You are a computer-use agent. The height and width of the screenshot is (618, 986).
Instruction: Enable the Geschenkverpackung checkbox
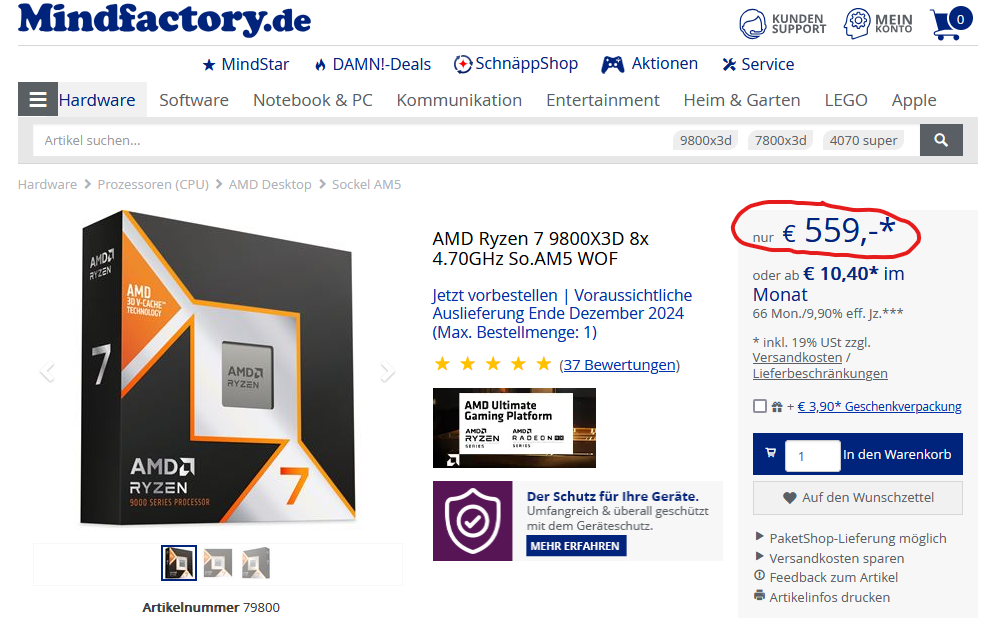pos(760,406)
